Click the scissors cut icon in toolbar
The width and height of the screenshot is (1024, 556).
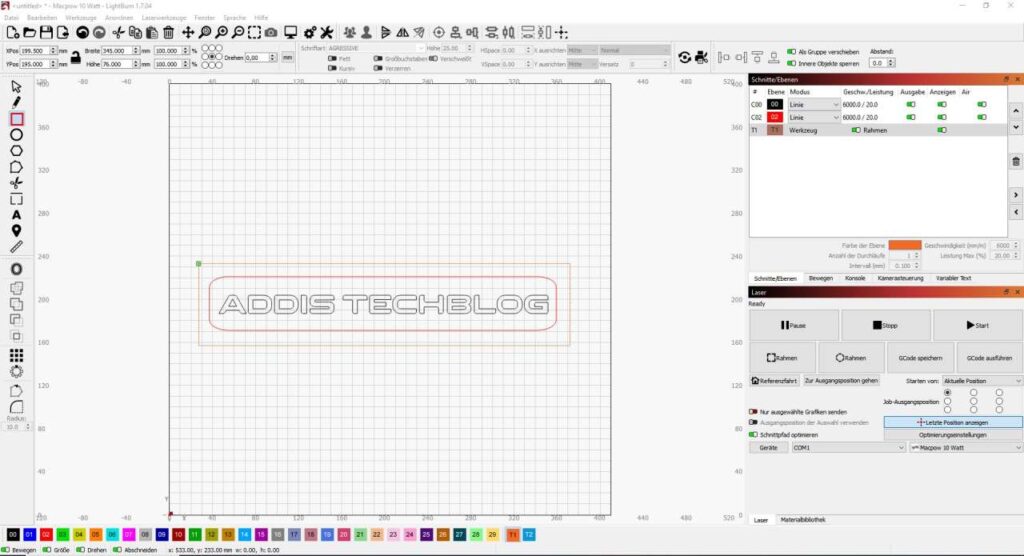pyautogui.click(x=118, y=32)
